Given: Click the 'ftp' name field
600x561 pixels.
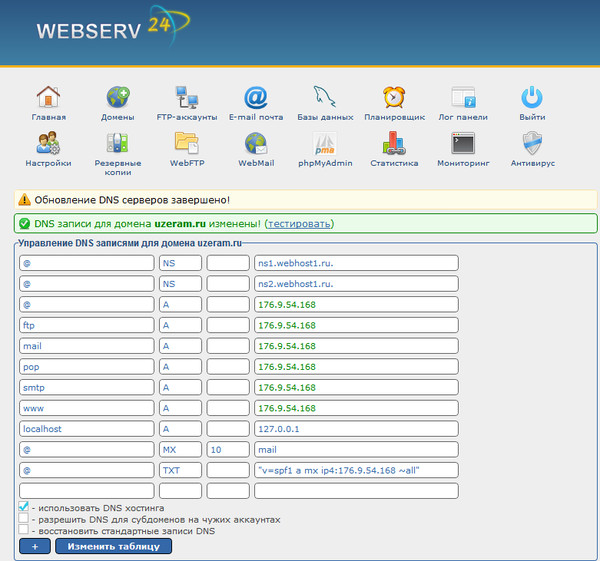Looking at the screenshot, I should [87, 325].
